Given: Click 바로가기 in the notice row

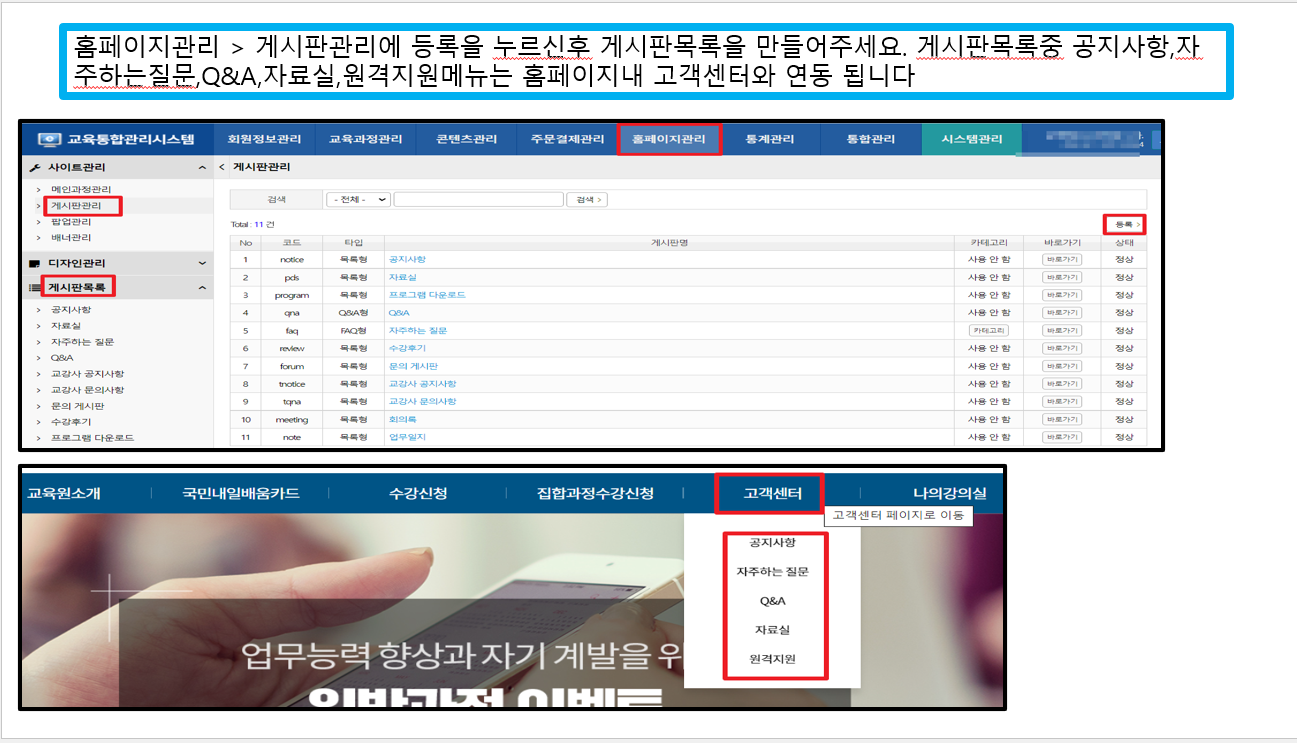Looking at the screenshot, I should pos(1061,260).
